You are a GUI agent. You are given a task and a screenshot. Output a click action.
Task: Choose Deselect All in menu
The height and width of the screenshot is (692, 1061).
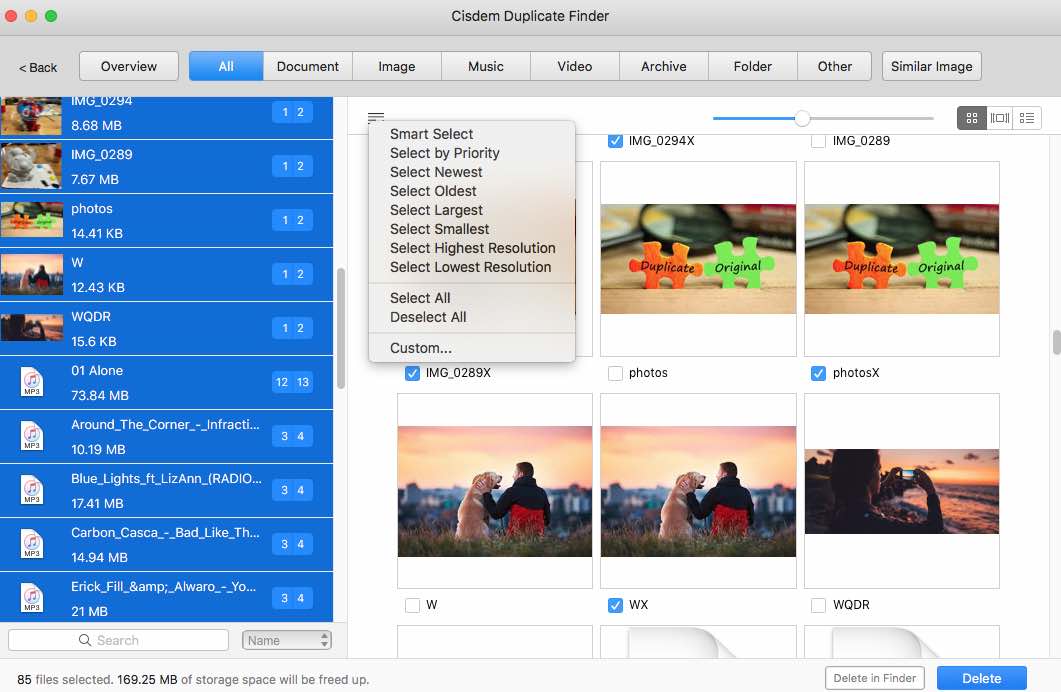472,317
